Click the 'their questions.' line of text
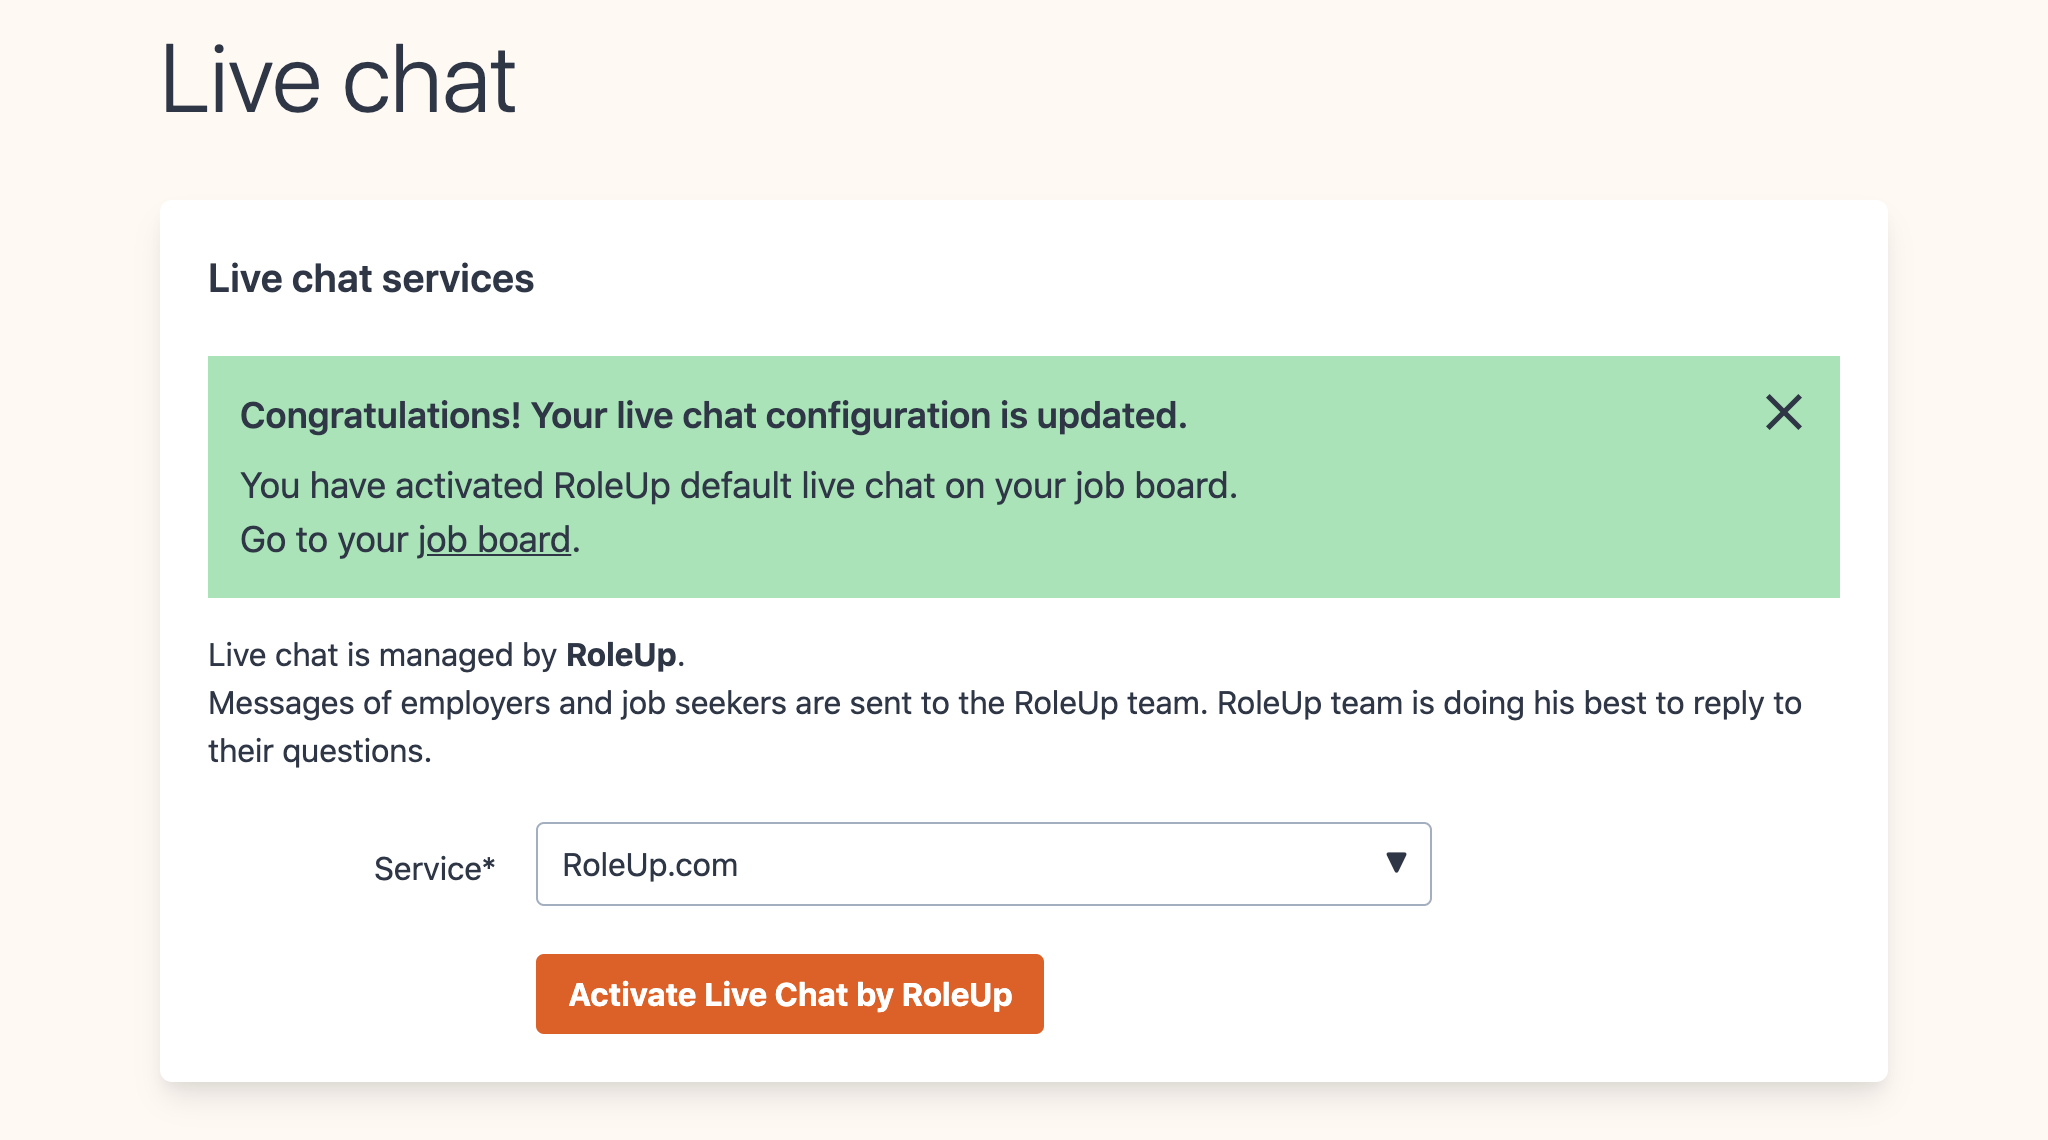 320,751
